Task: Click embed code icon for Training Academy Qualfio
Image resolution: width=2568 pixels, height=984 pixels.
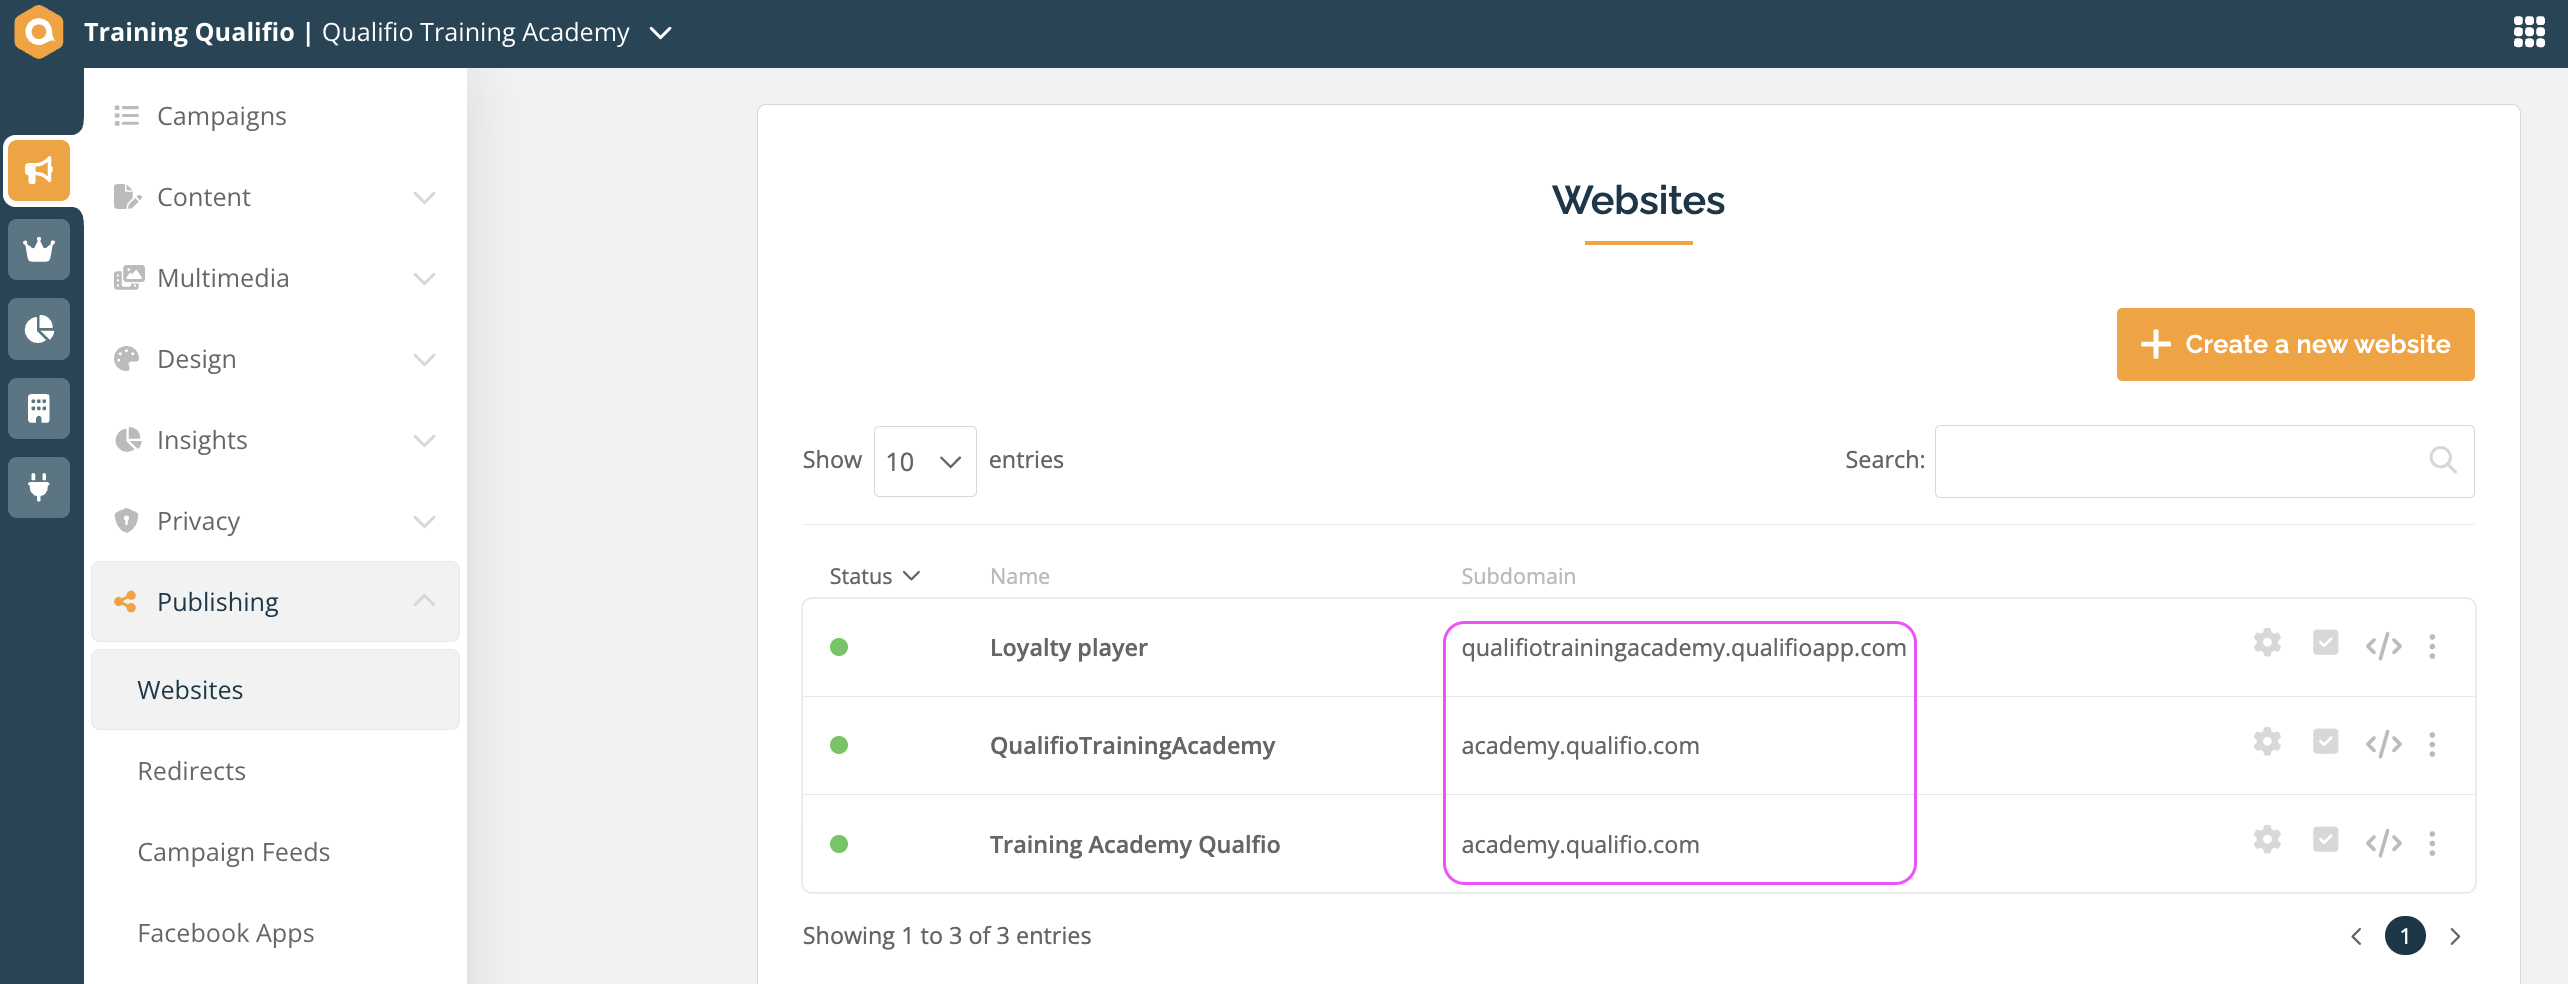Action: 2384,843
